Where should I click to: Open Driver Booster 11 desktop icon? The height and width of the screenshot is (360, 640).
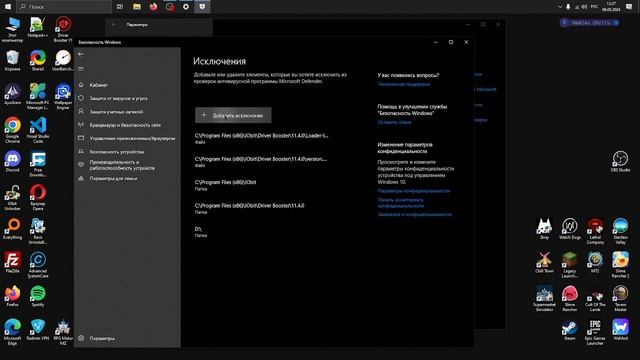pos(63,29)
